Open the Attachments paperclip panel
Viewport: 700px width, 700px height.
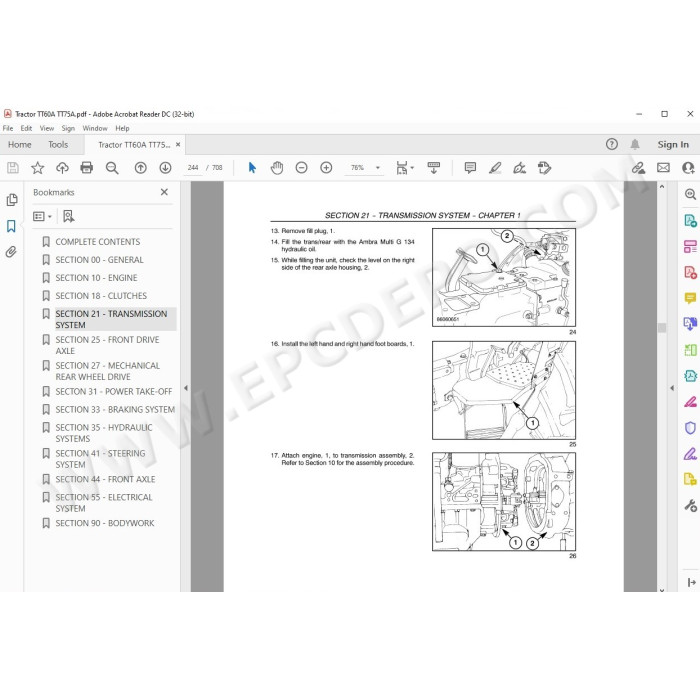click(12, 252)
